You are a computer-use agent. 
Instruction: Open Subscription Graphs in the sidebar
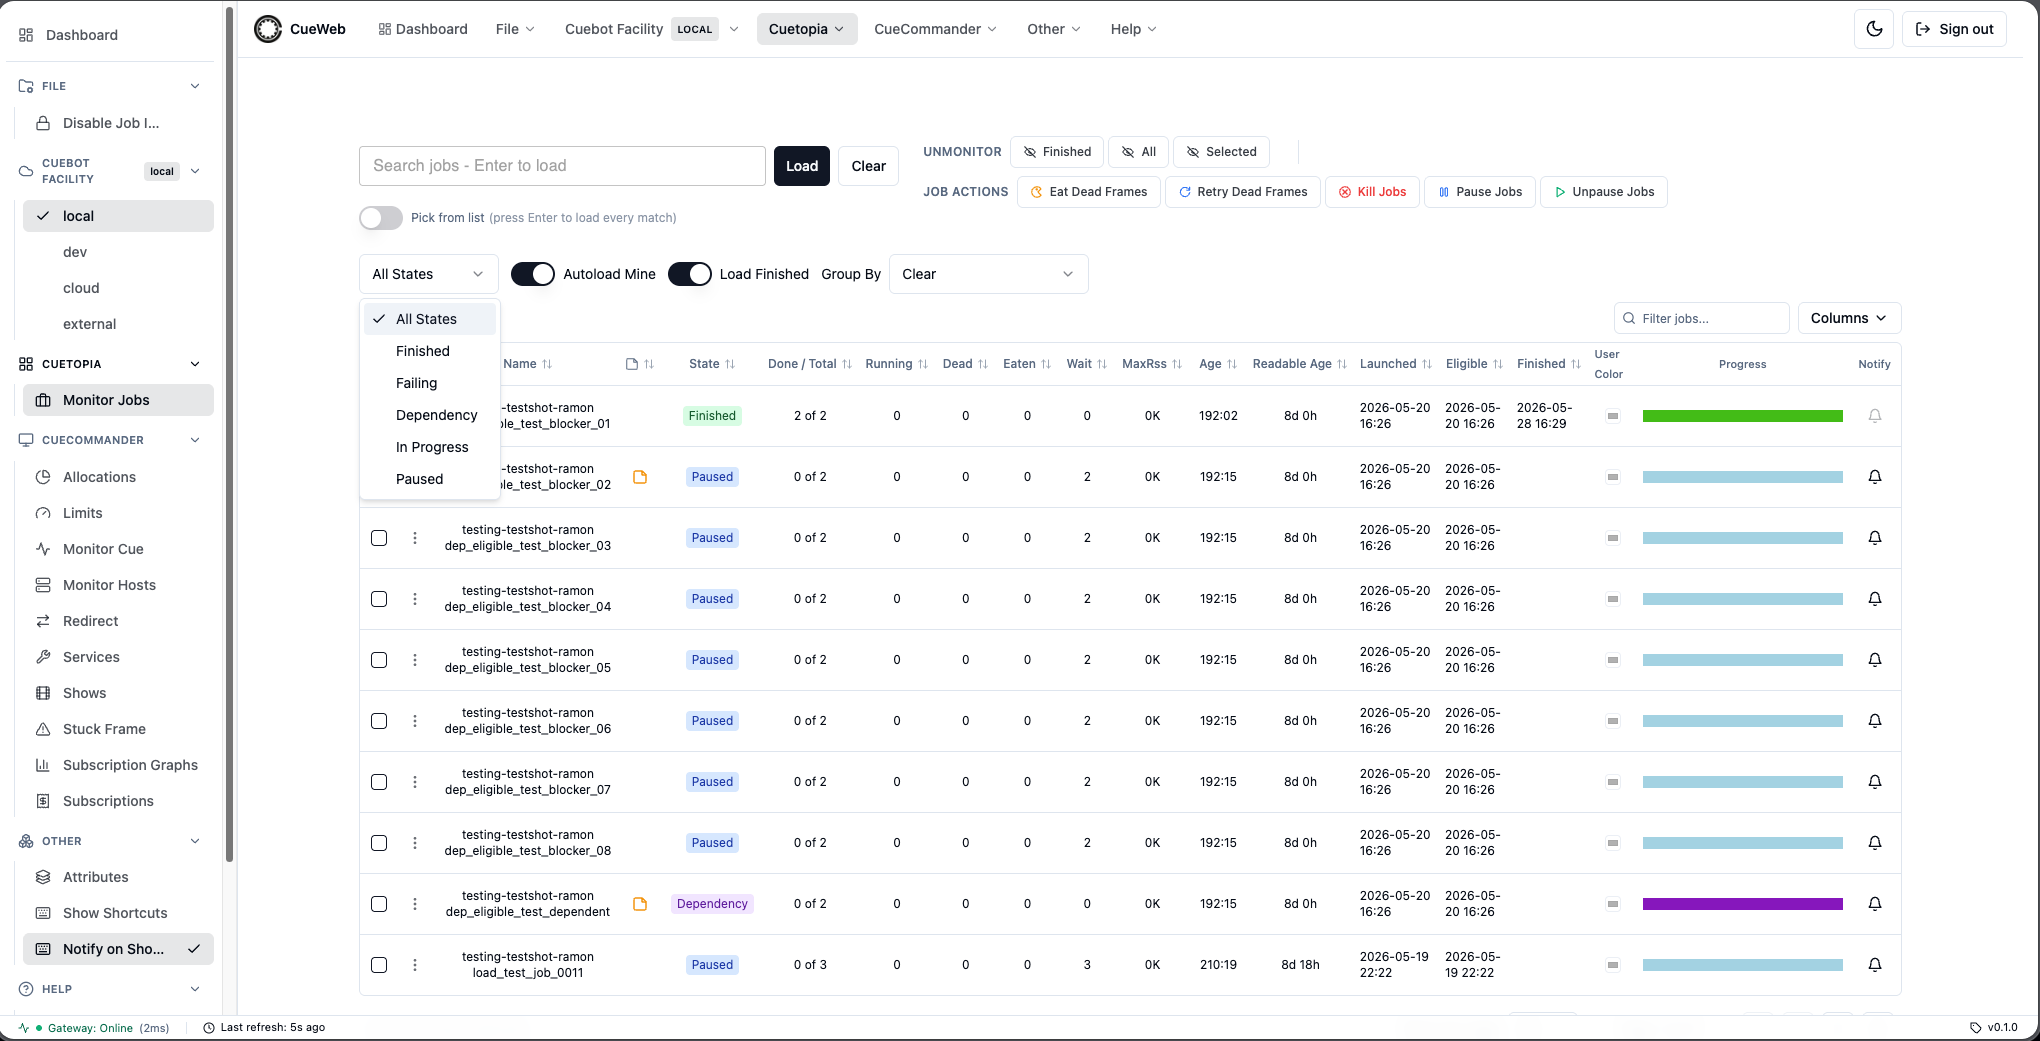pos(118,765)
